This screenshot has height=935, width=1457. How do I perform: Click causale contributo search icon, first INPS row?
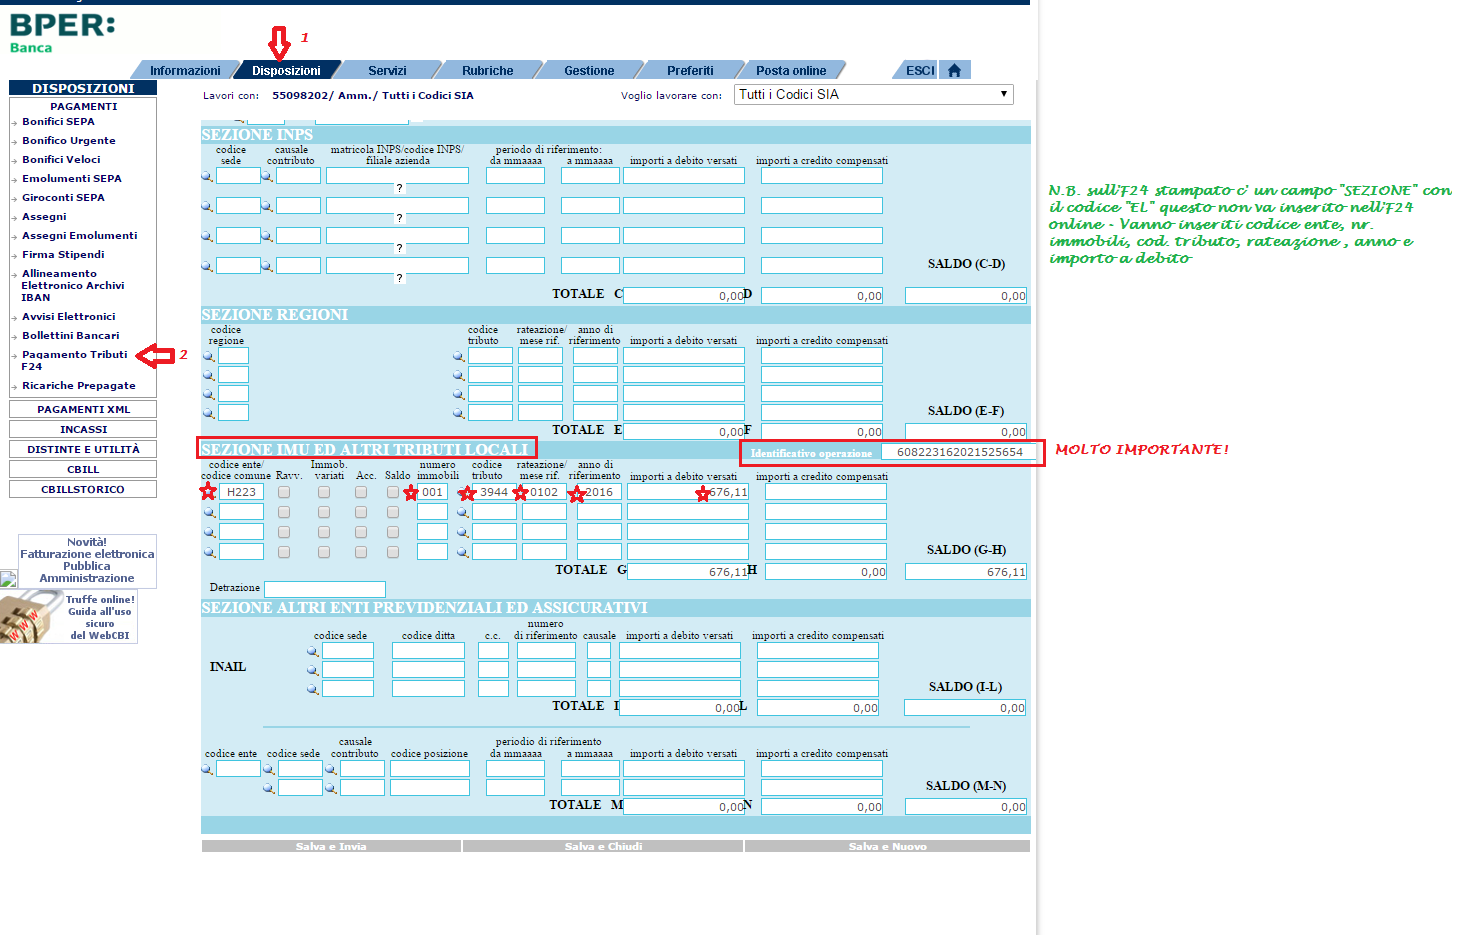coord(267,176)
